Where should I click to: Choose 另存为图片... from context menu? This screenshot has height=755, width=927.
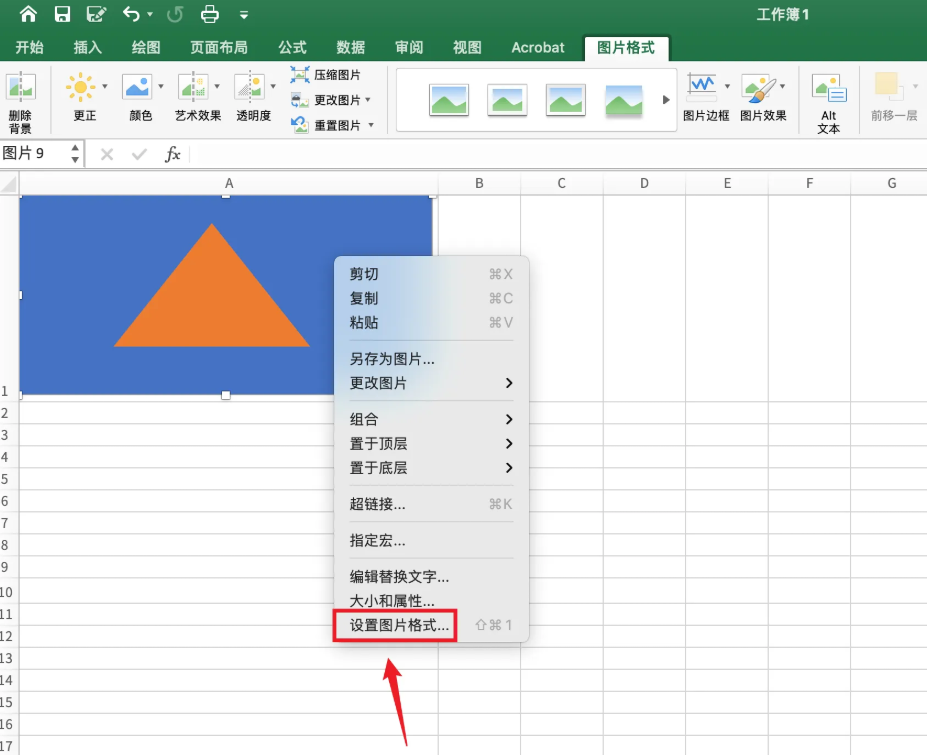(431, 359)
